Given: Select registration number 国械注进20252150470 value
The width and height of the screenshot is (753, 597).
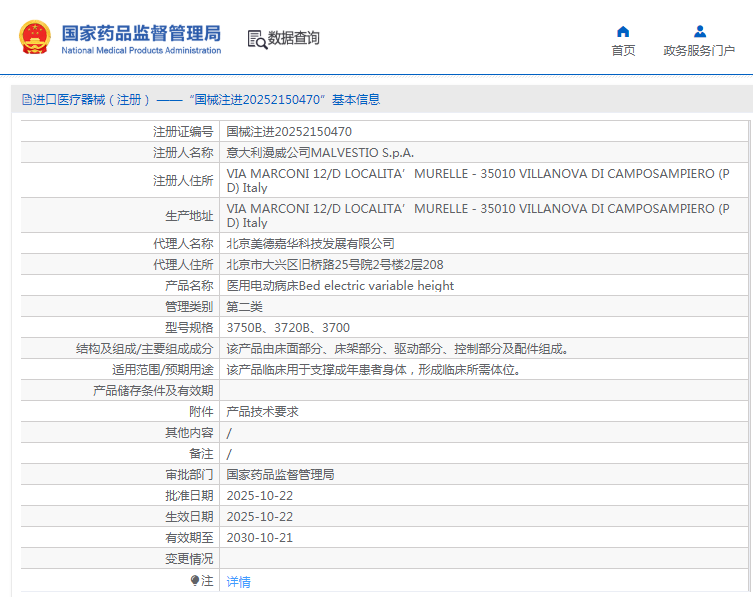Looking at the screenshot, I should pos(289,132).
